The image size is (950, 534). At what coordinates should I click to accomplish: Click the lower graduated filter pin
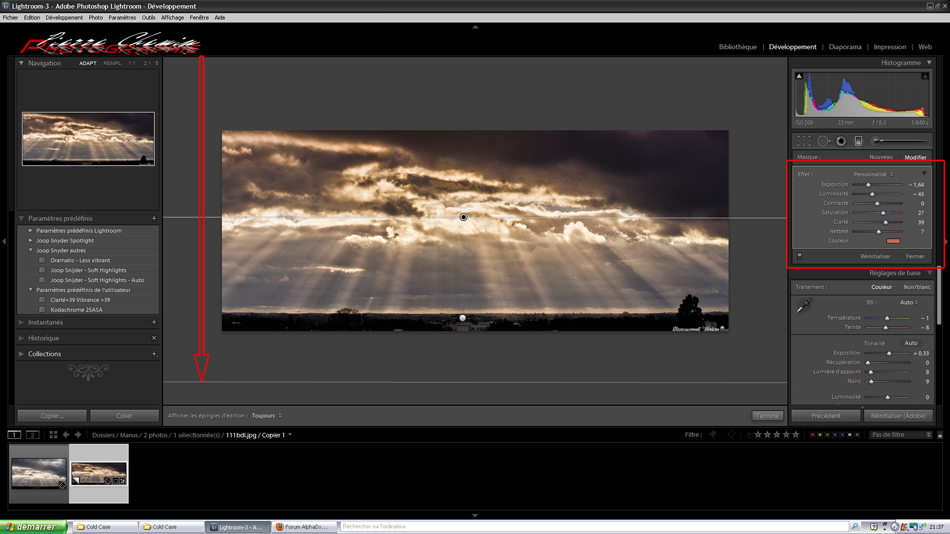(463, 318)
